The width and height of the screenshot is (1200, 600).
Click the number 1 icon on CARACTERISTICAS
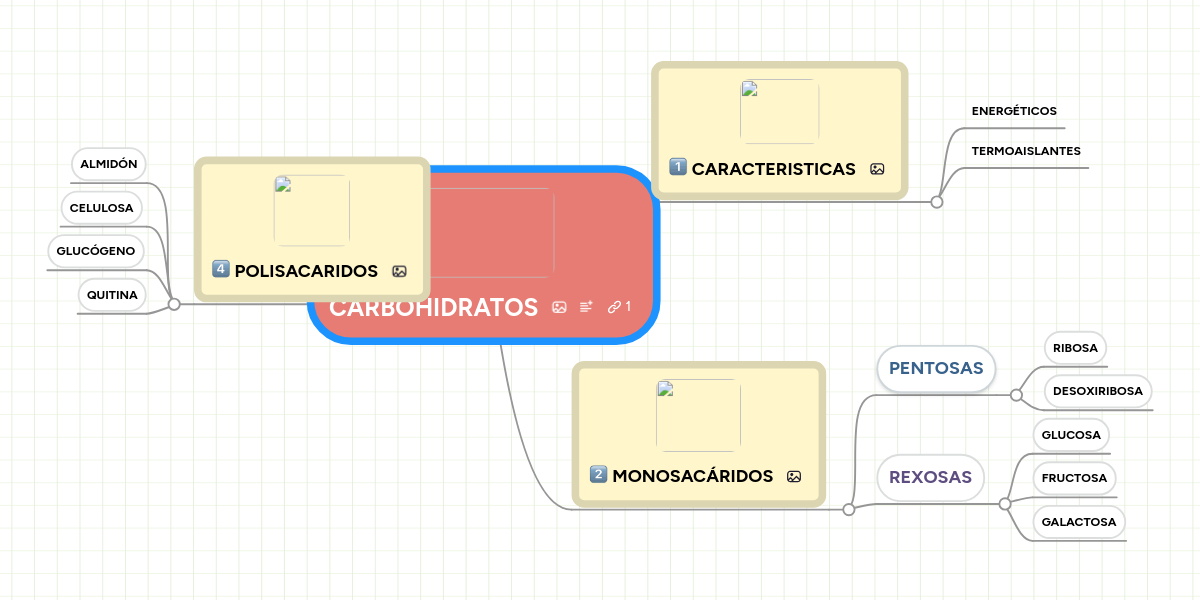coord(677,168)
